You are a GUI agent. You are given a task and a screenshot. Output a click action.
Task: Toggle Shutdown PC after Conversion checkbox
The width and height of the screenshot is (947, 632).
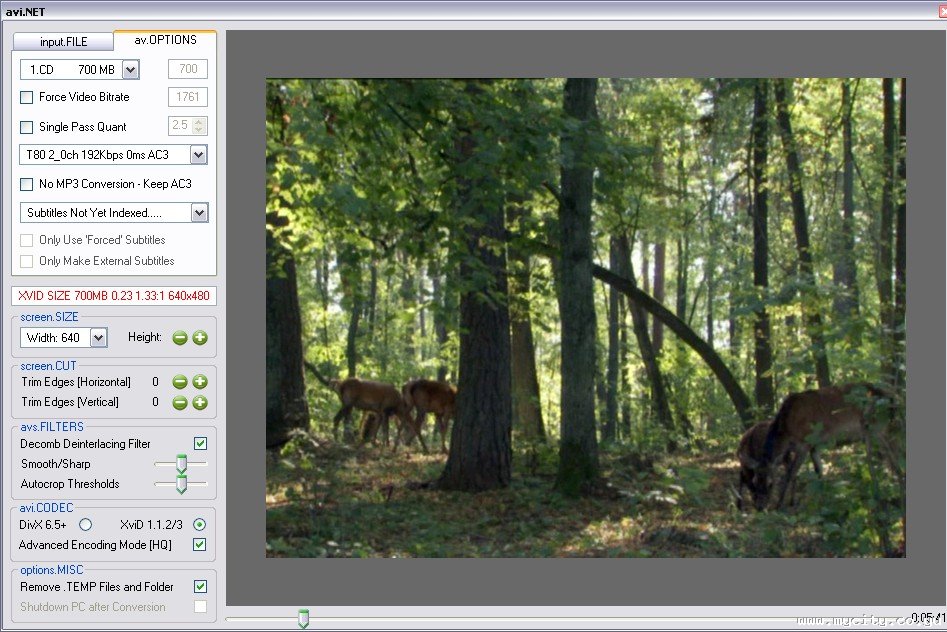click(x=201, y=606)
